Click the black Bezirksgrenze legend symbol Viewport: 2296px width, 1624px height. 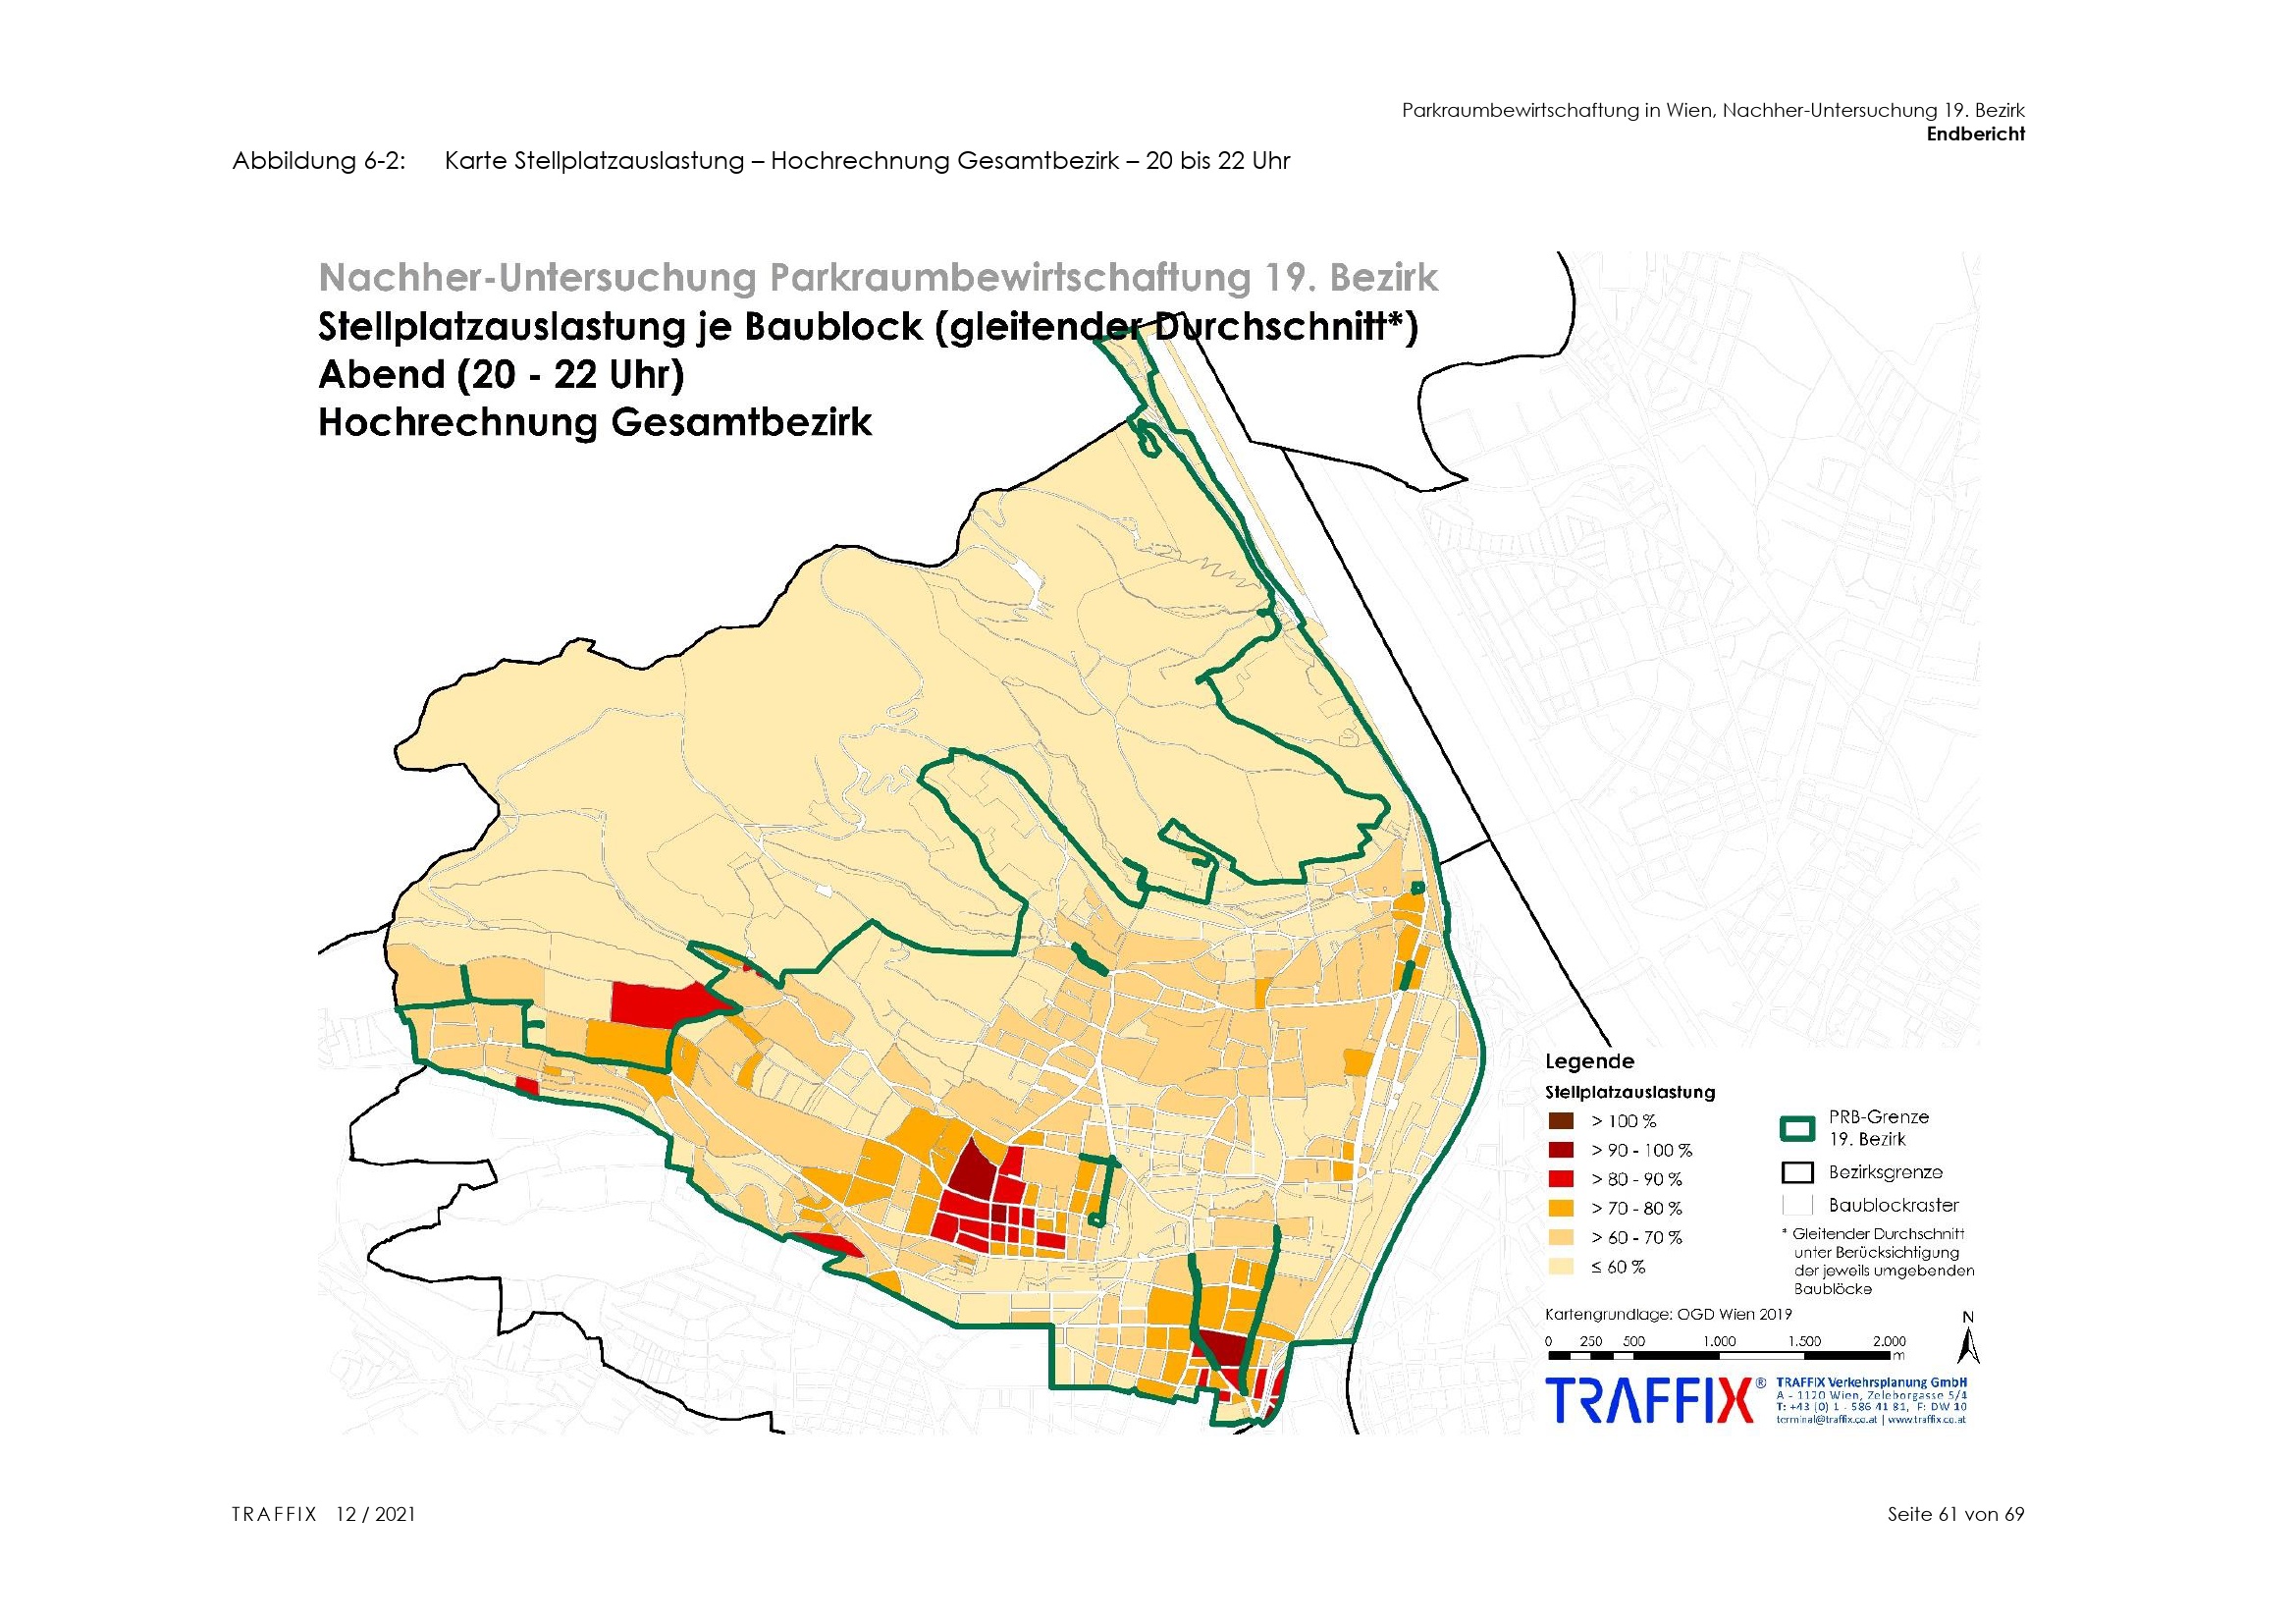[x=1798, y=1172]
